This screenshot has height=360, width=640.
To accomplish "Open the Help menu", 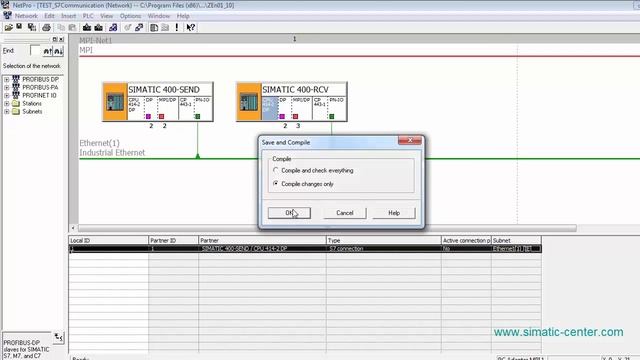I will (x=183, y=16).
